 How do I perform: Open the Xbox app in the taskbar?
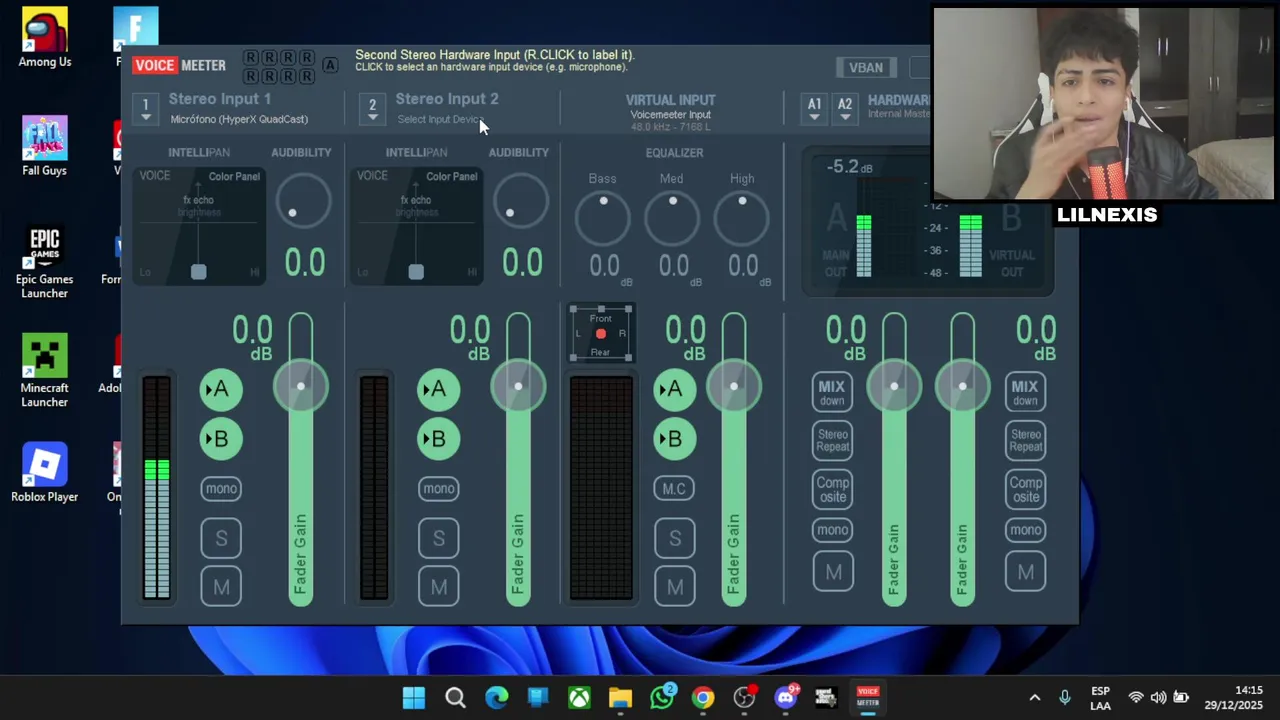579,697
